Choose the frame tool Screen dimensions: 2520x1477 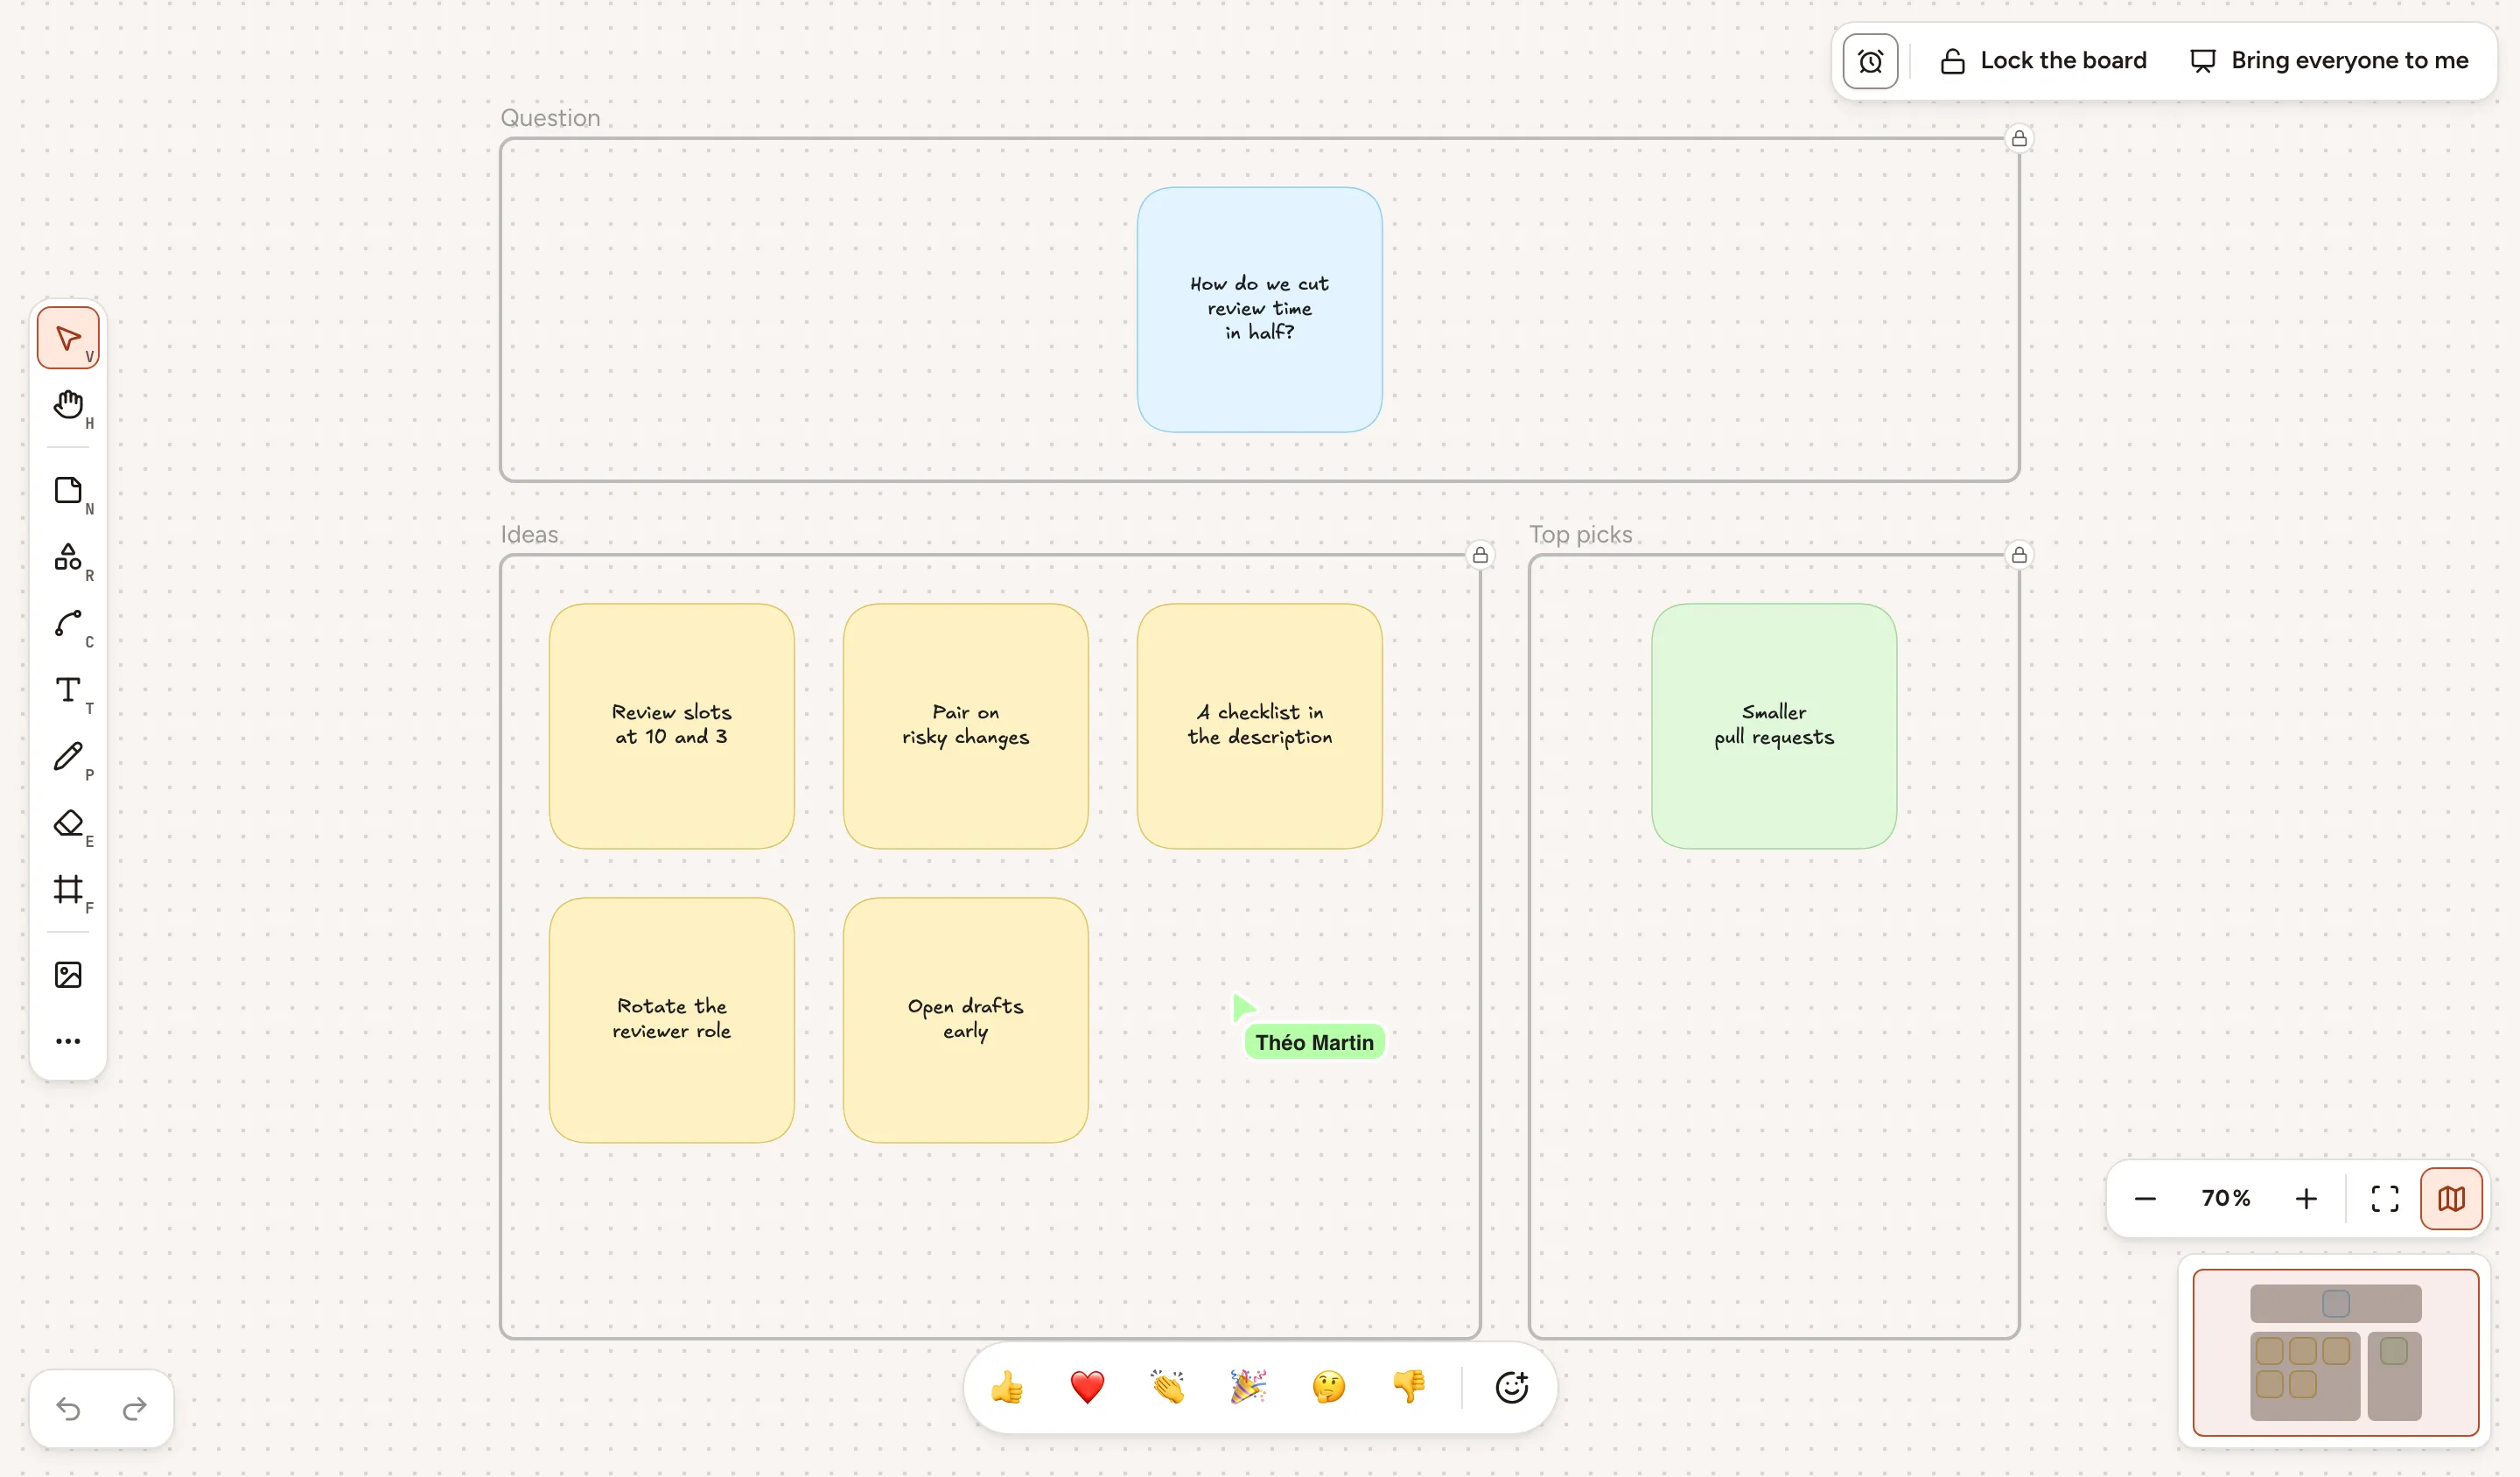(68, 890)
